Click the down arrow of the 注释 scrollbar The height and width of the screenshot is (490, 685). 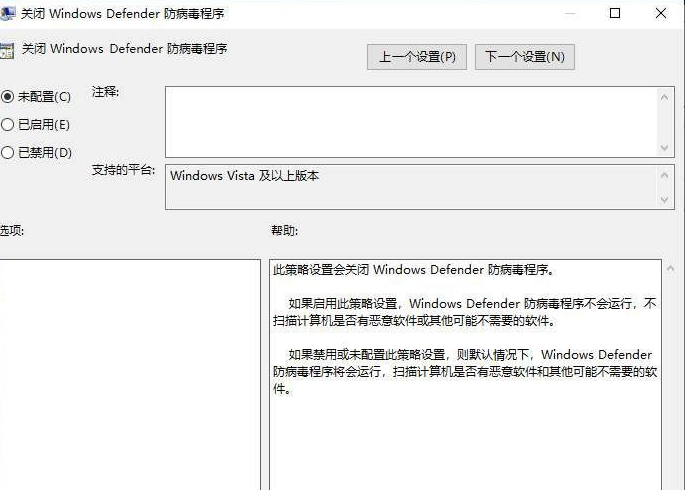664,148
